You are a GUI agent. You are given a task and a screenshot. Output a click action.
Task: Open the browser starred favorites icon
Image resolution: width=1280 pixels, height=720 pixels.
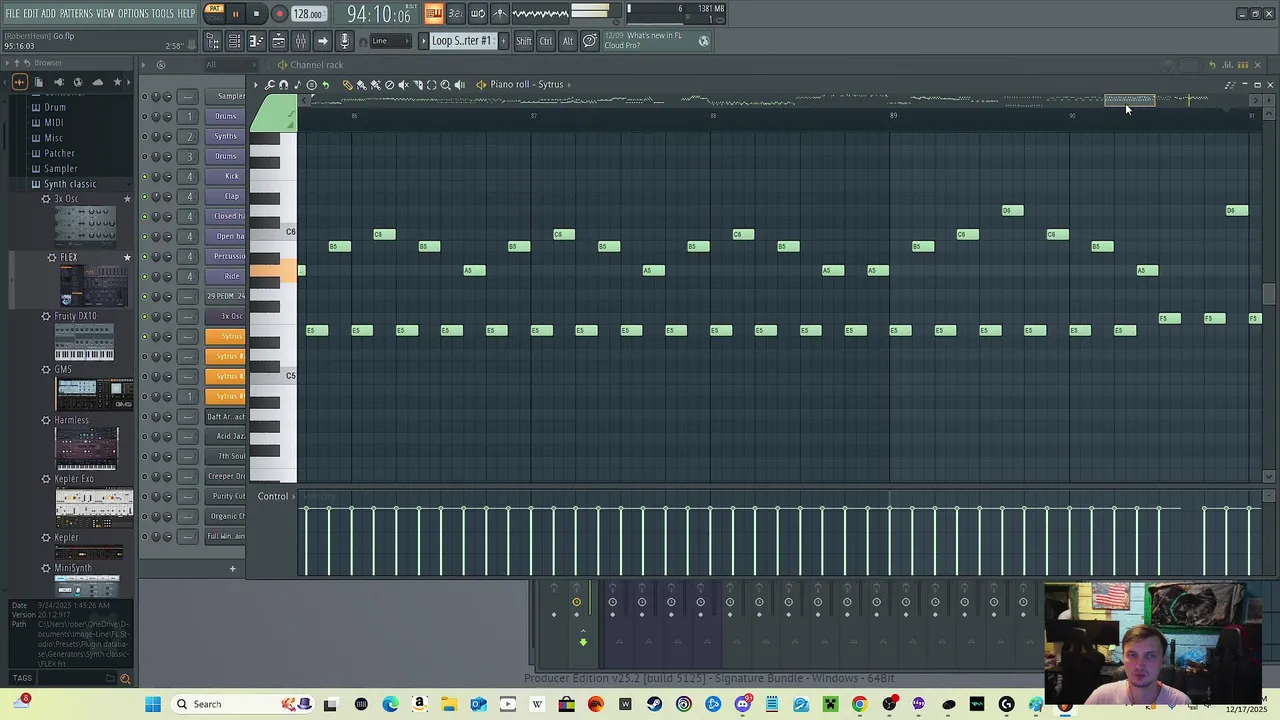click(x=117, y=82)
